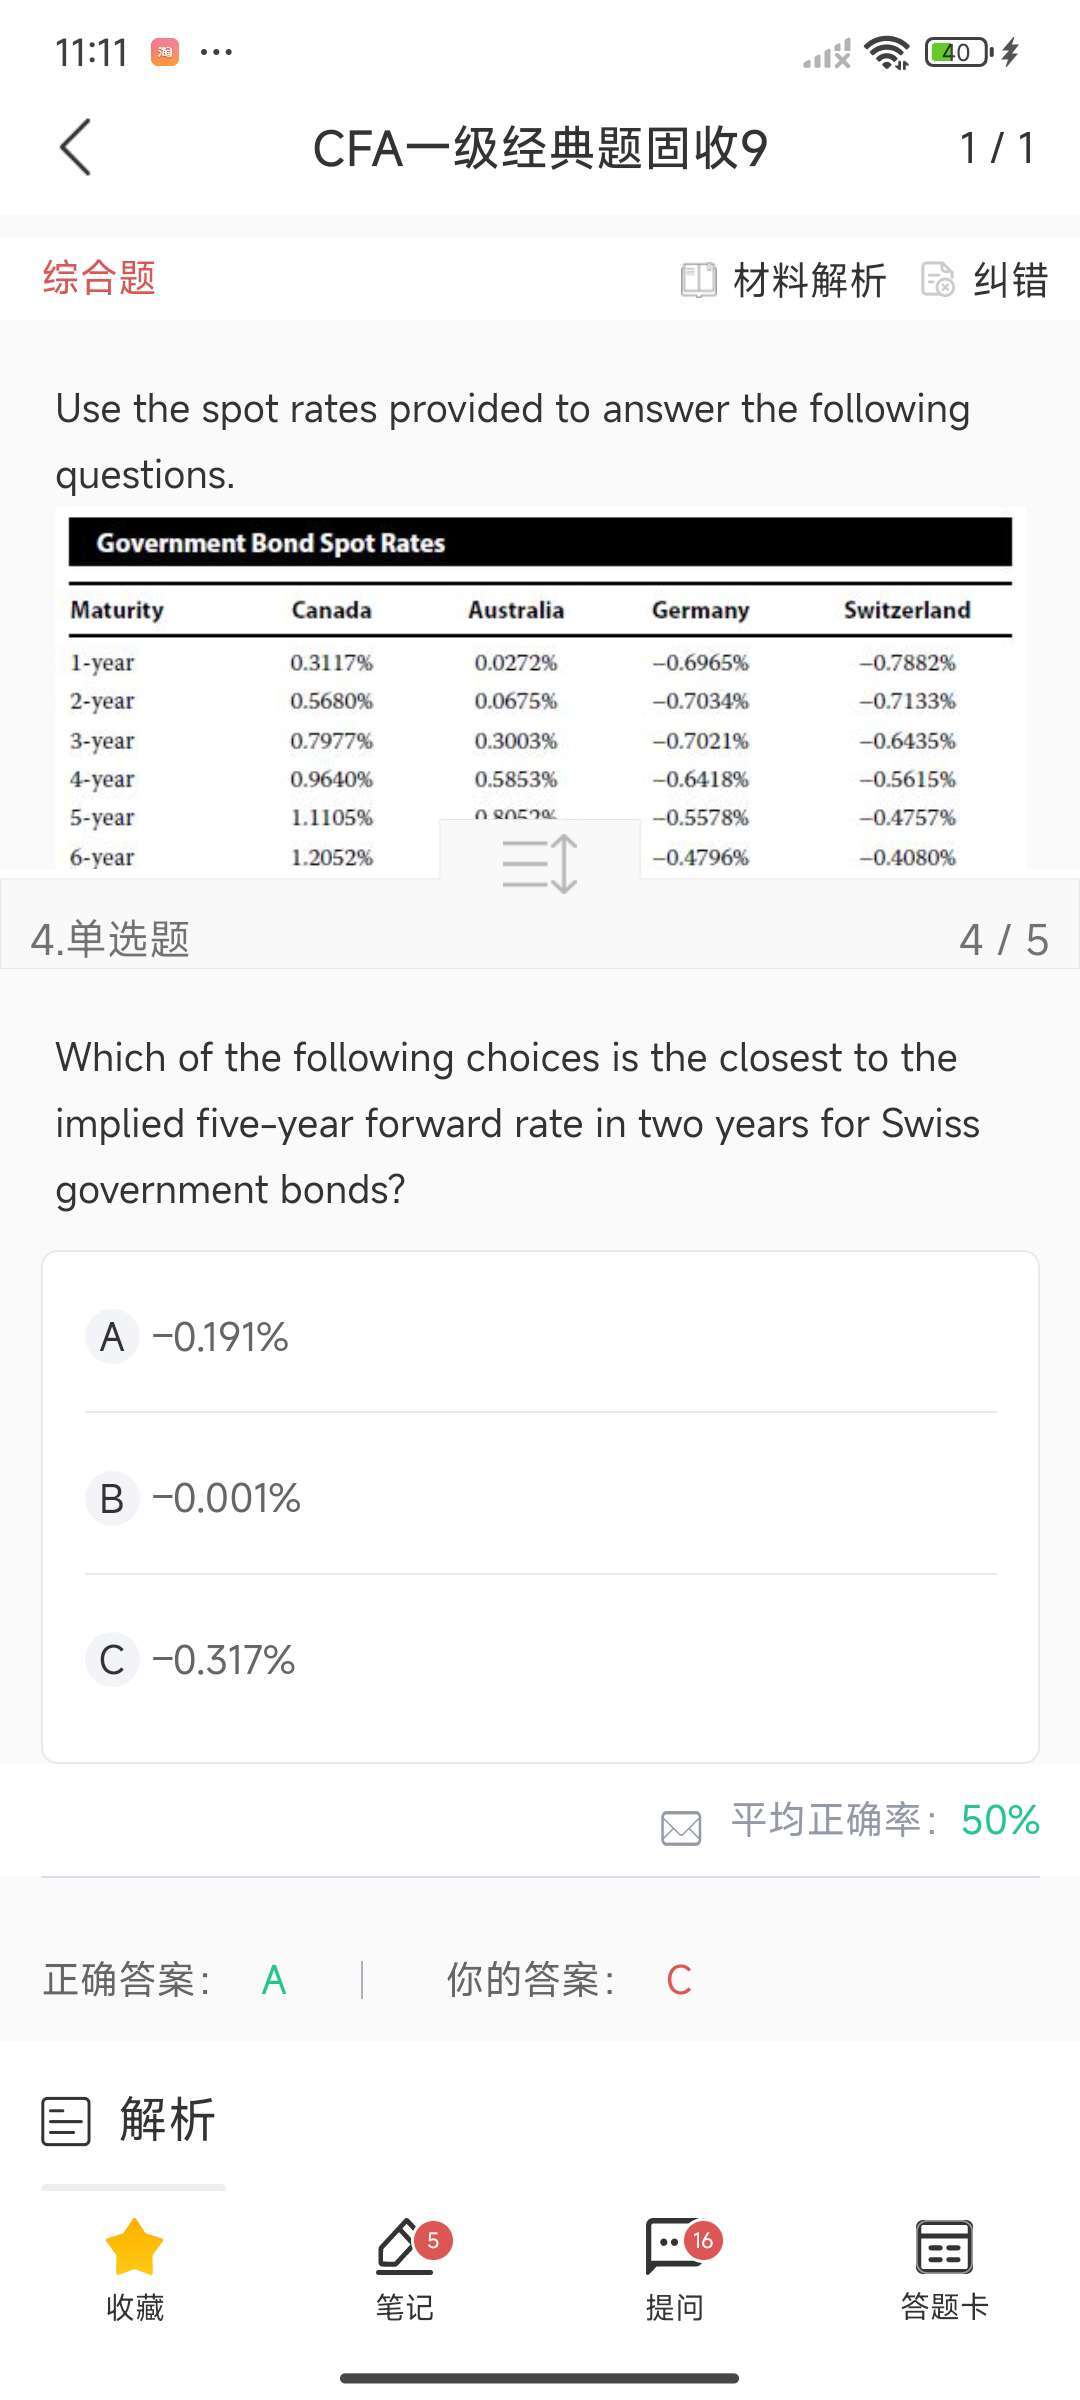The height and width of the screenshot is (2400, 1080).
Task: Tap the 4.单选题 question header
Action: [x=110, y=940]
